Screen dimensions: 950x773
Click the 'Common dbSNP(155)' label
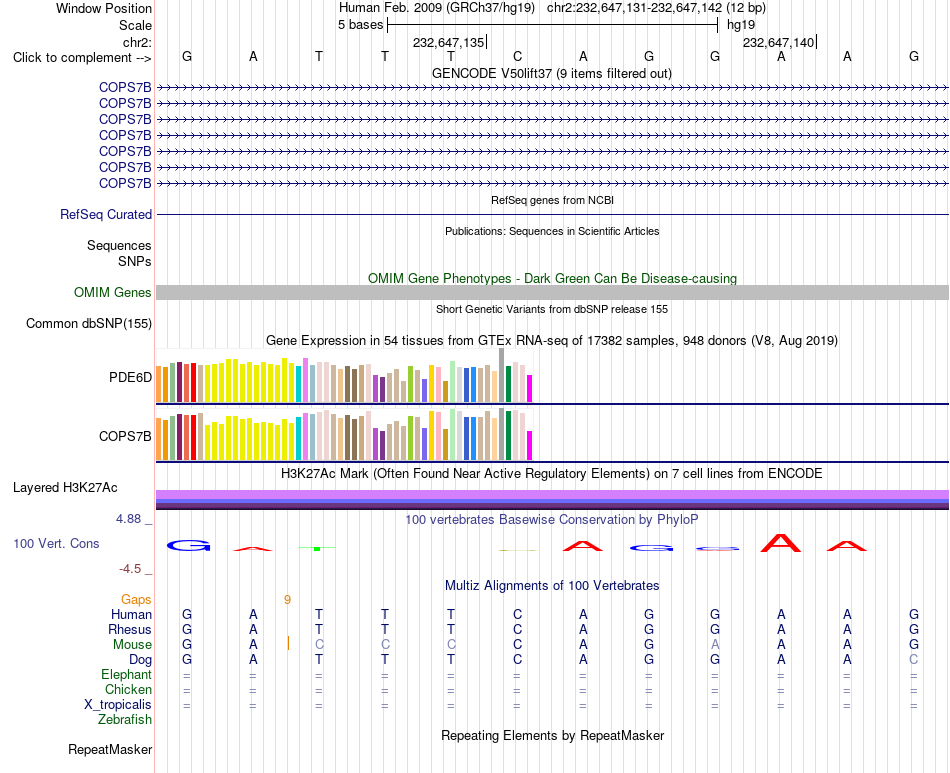pos(88,323)
